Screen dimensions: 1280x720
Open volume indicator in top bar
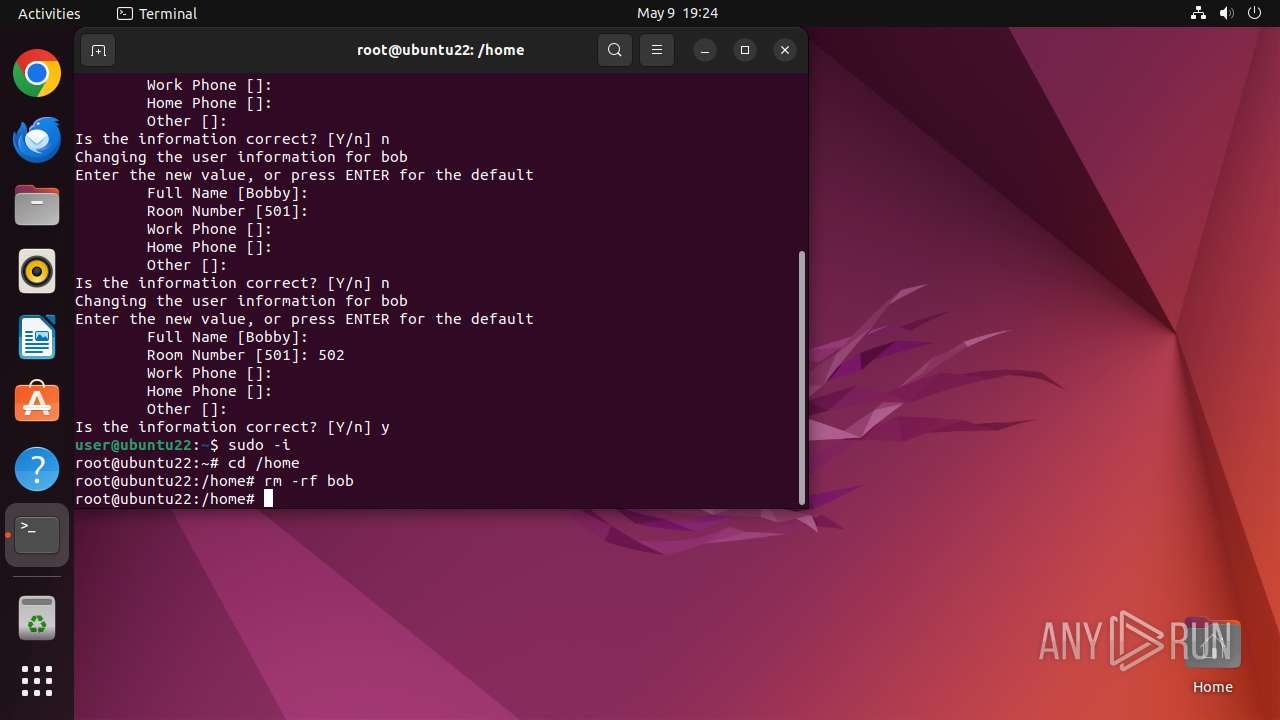pos(1227,13)
